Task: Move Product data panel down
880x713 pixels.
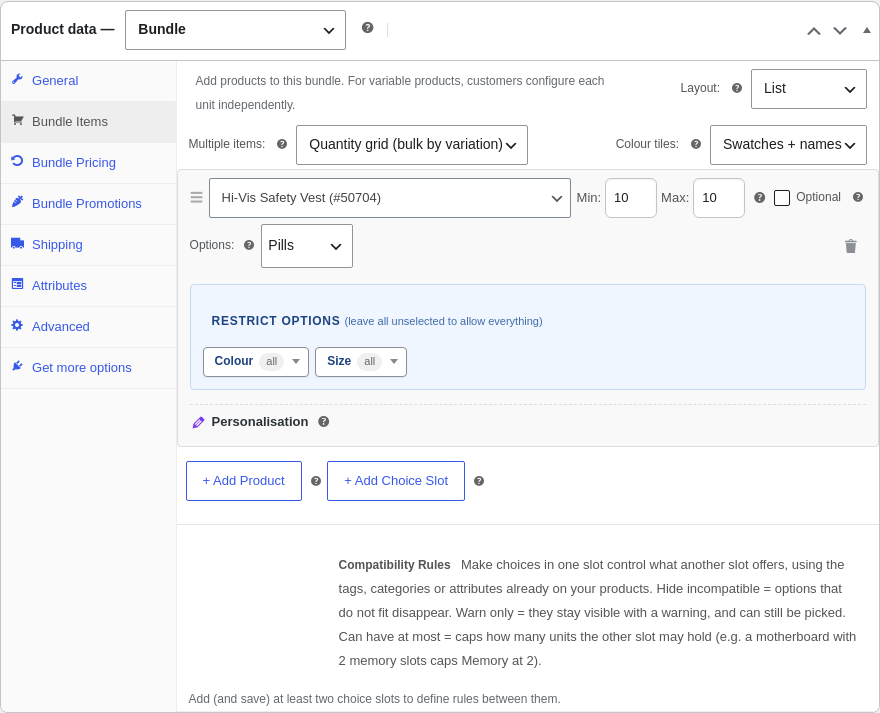Action: (x=840, y=31)
